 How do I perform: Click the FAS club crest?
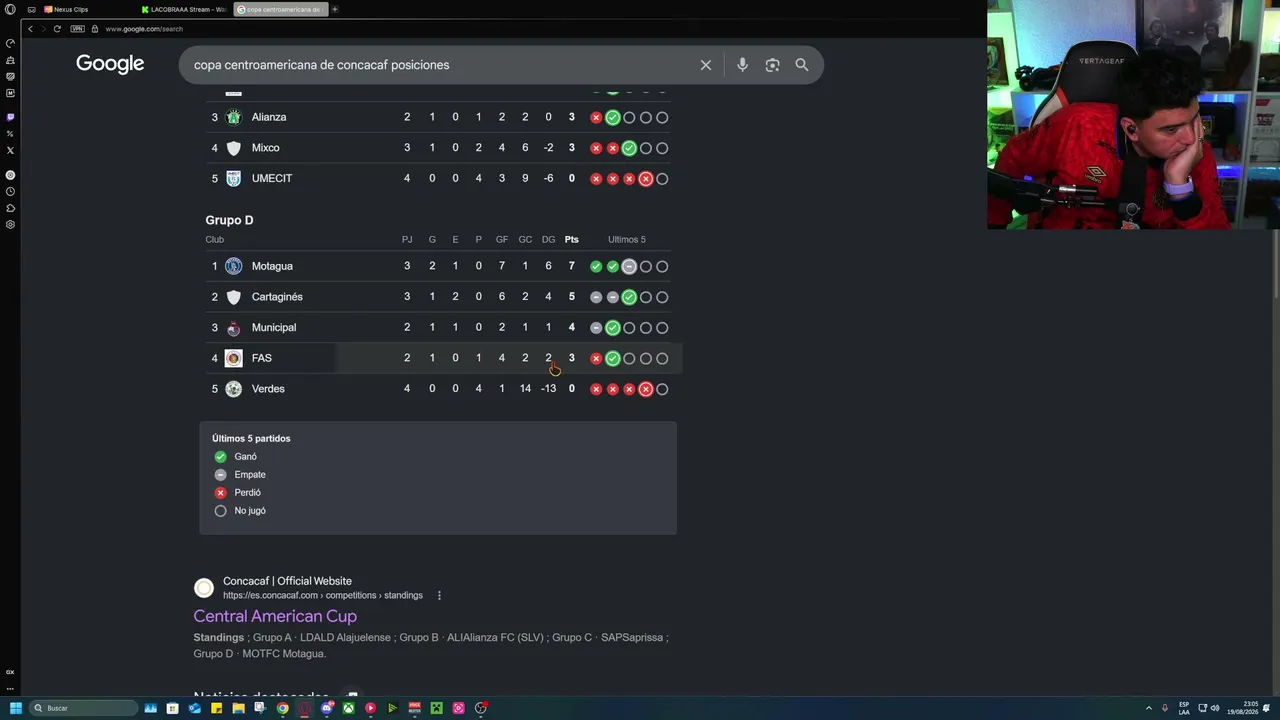[233, 358]
